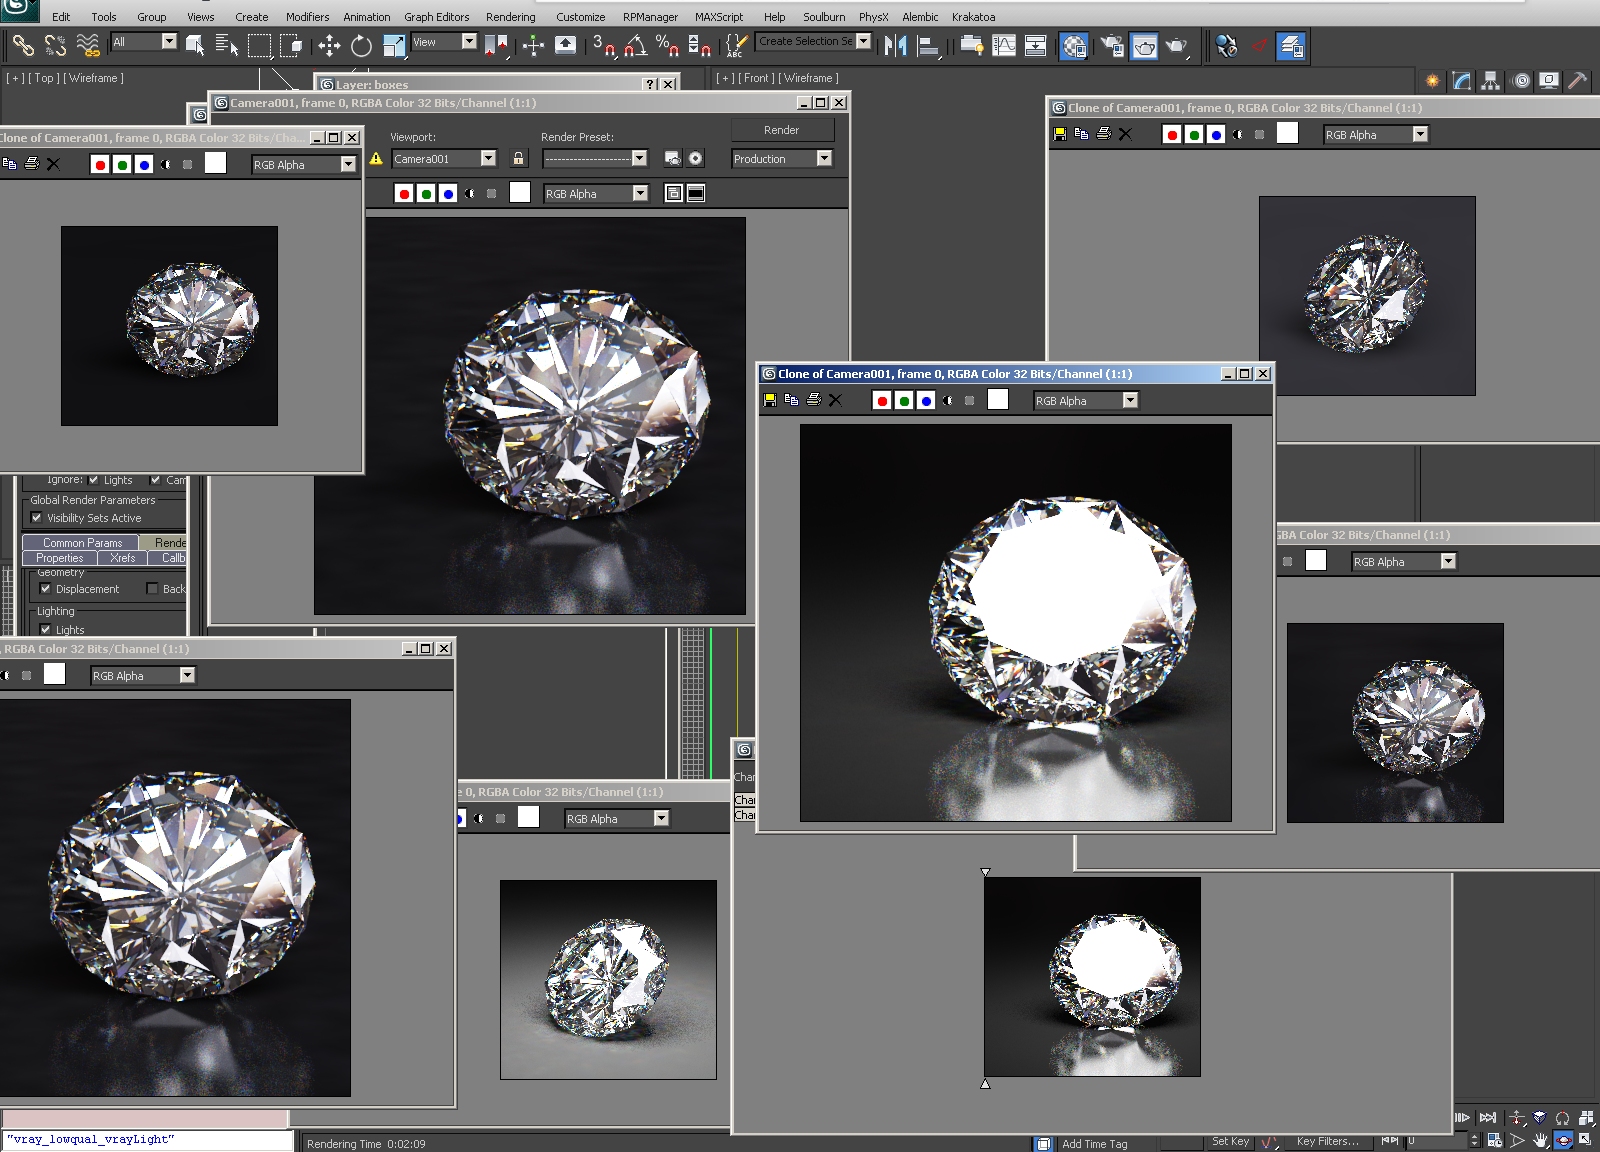Open the Modify panel tab icon

click(x=1462, y=81)
